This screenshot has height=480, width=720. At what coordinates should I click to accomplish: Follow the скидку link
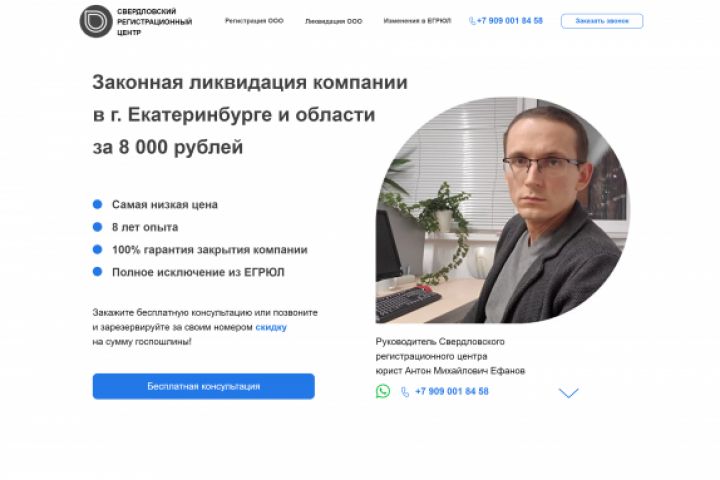[271, 327]
